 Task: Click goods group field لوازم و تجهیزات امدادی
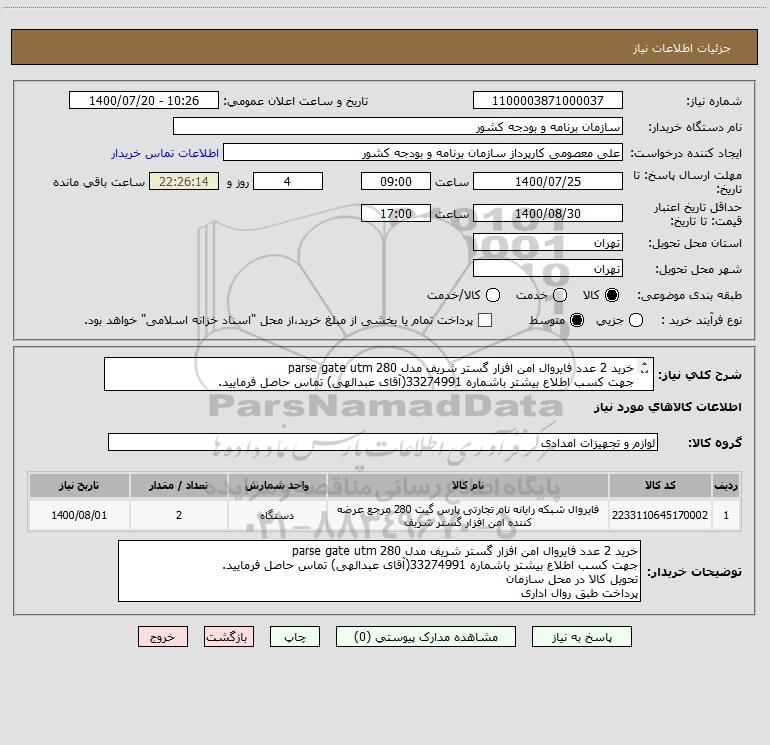[x=383, y=442]
